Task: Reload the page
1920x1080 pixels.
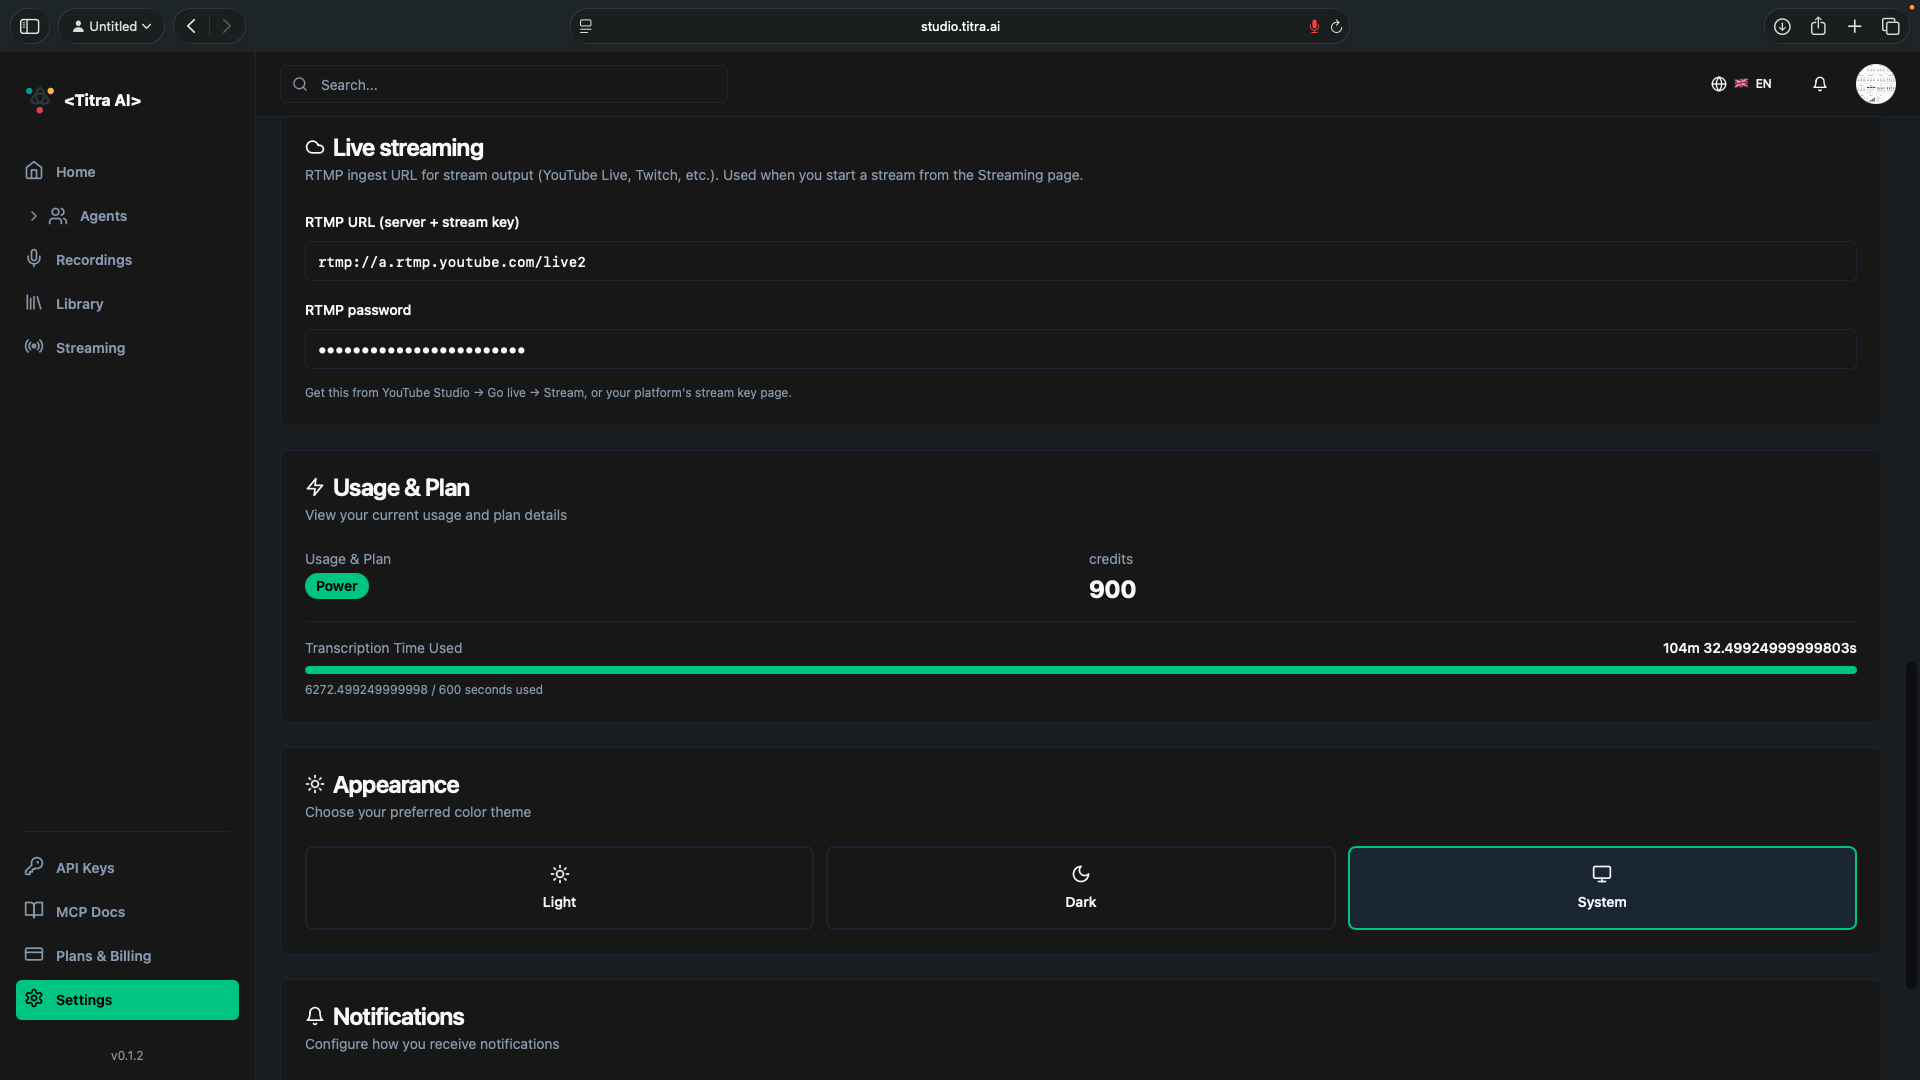Action: pos(1336,27)
